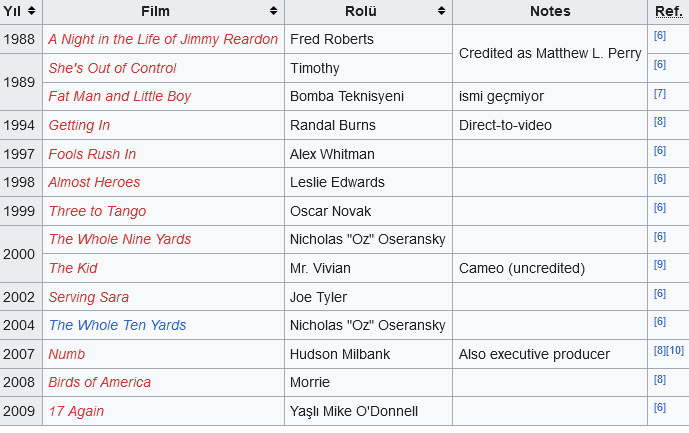689x433 pixels.
Task: Click the Ref. column header abbreviation
Action: pos(668,11)
